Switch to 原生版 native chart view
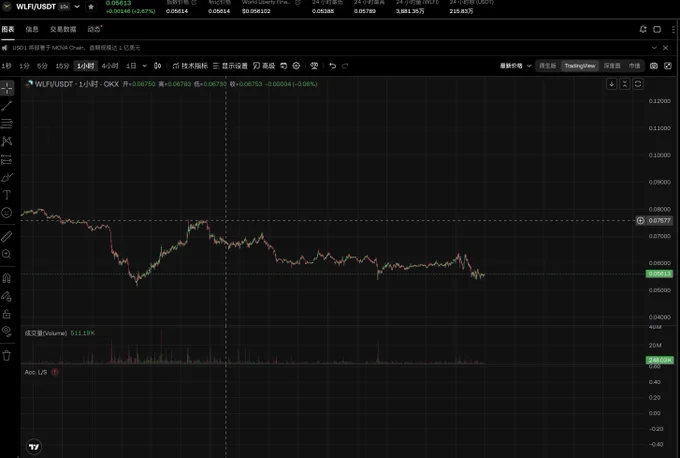 click(x=547, y=66)
